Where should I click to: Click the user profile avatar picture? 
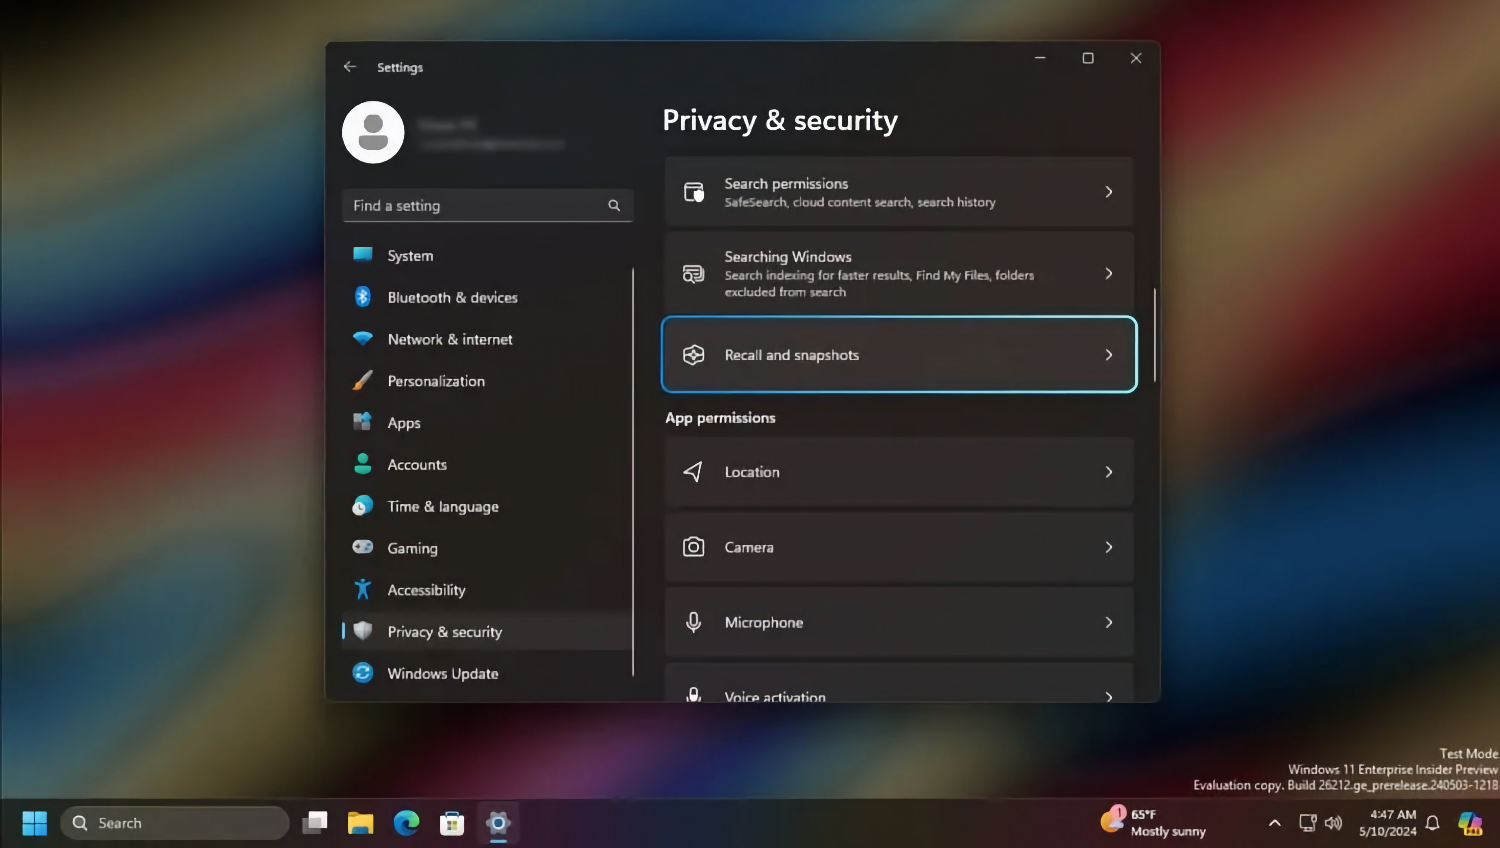(x=373, y=132)
